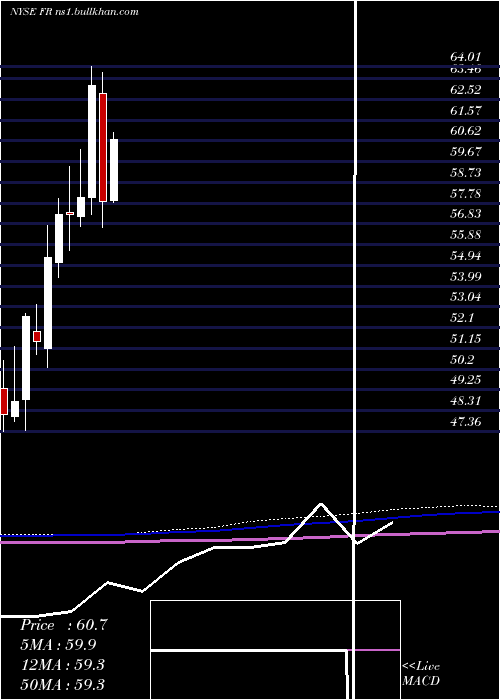
Task: Click the <<Live MACD label
Action: (421, 674)
